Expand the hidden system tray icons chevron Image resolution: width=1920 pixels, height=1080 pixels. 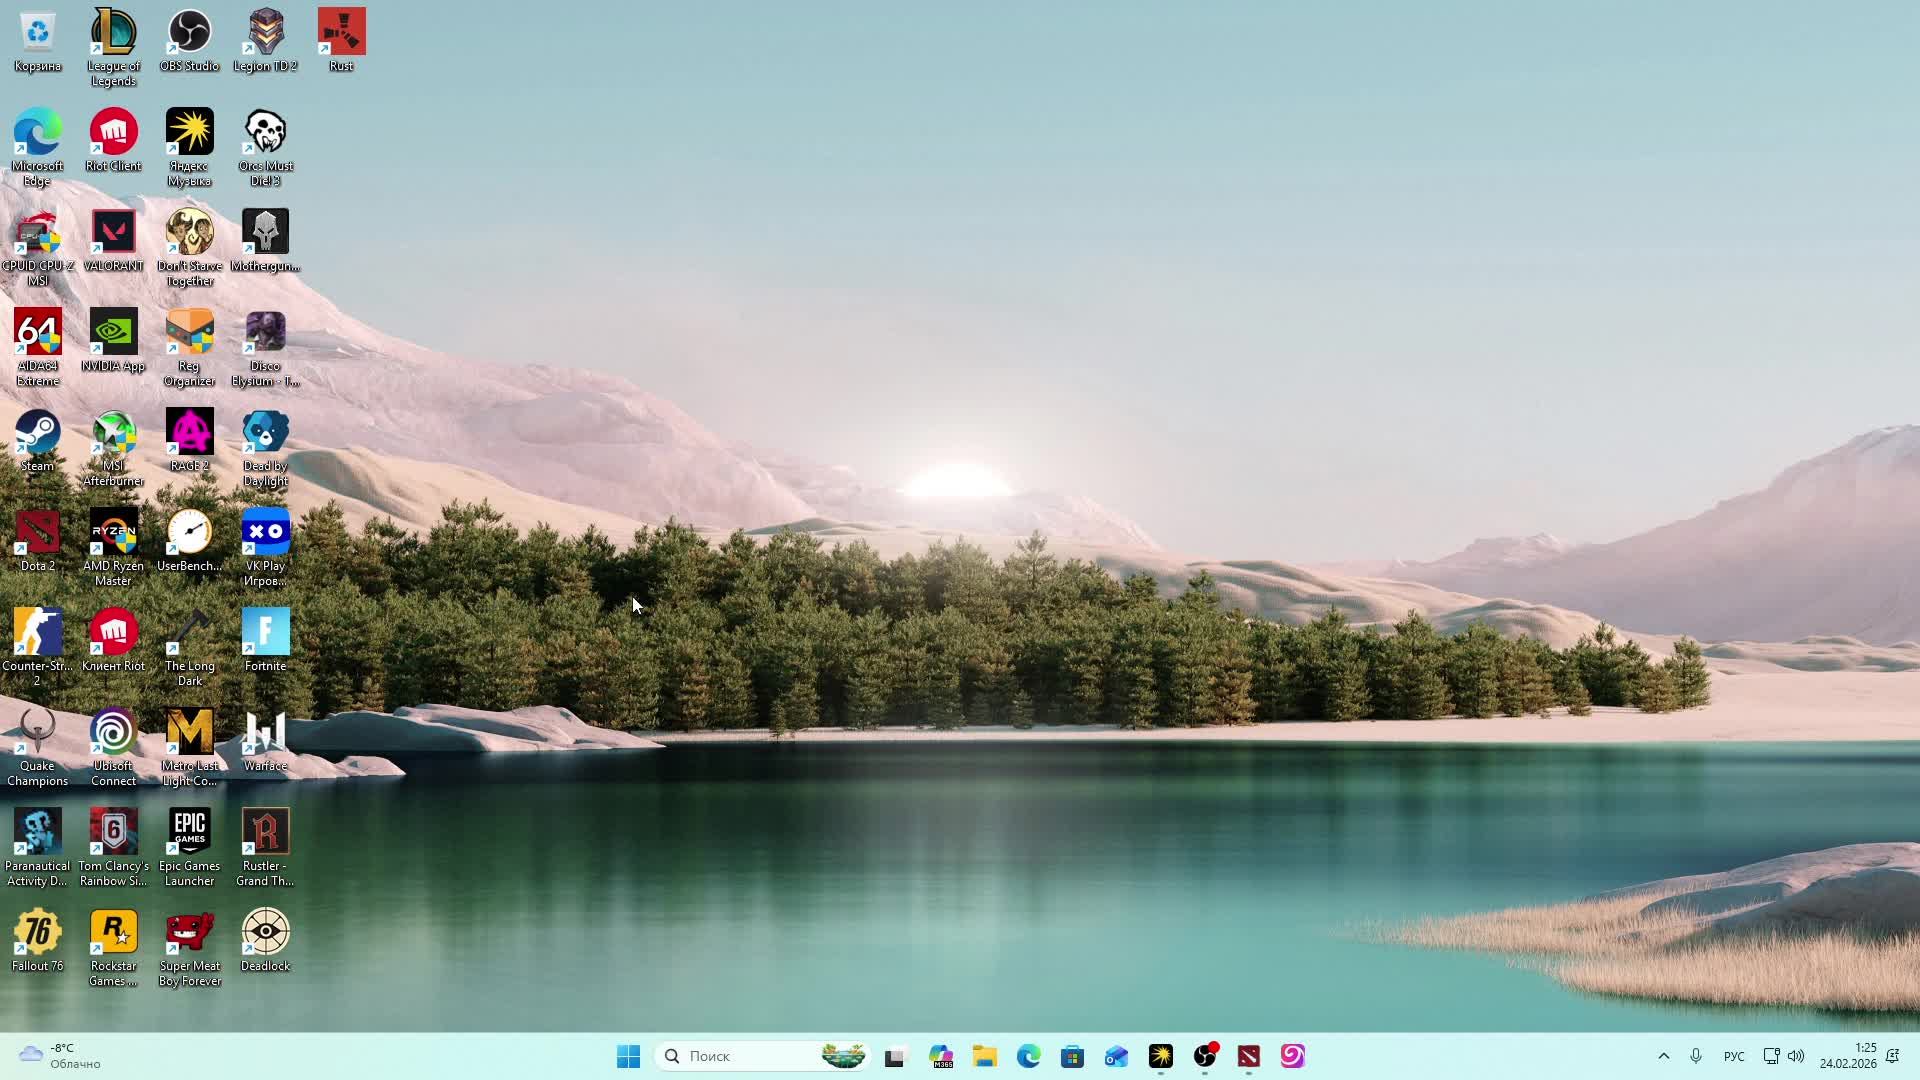(1663, 1056)
